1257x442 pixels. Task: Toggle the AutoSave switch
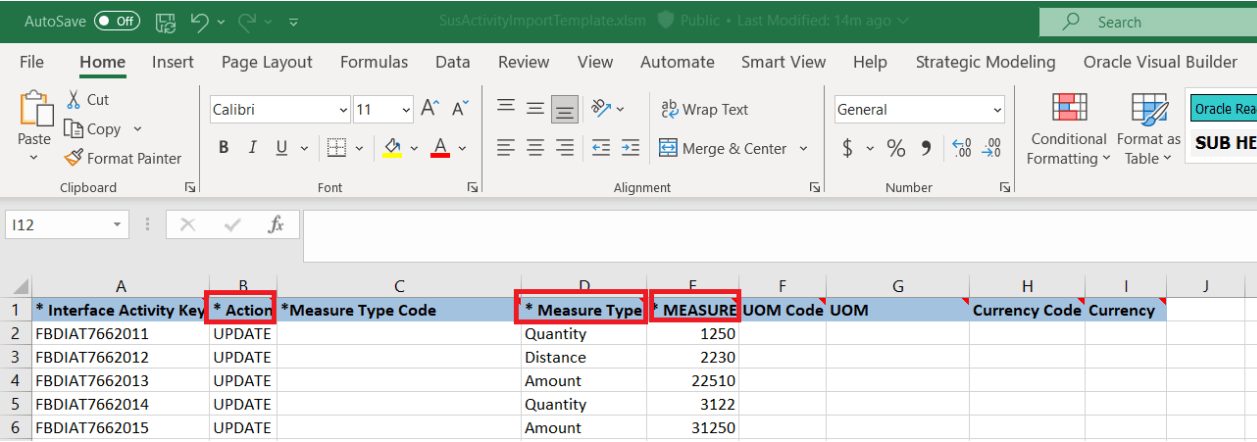(117, 20)
